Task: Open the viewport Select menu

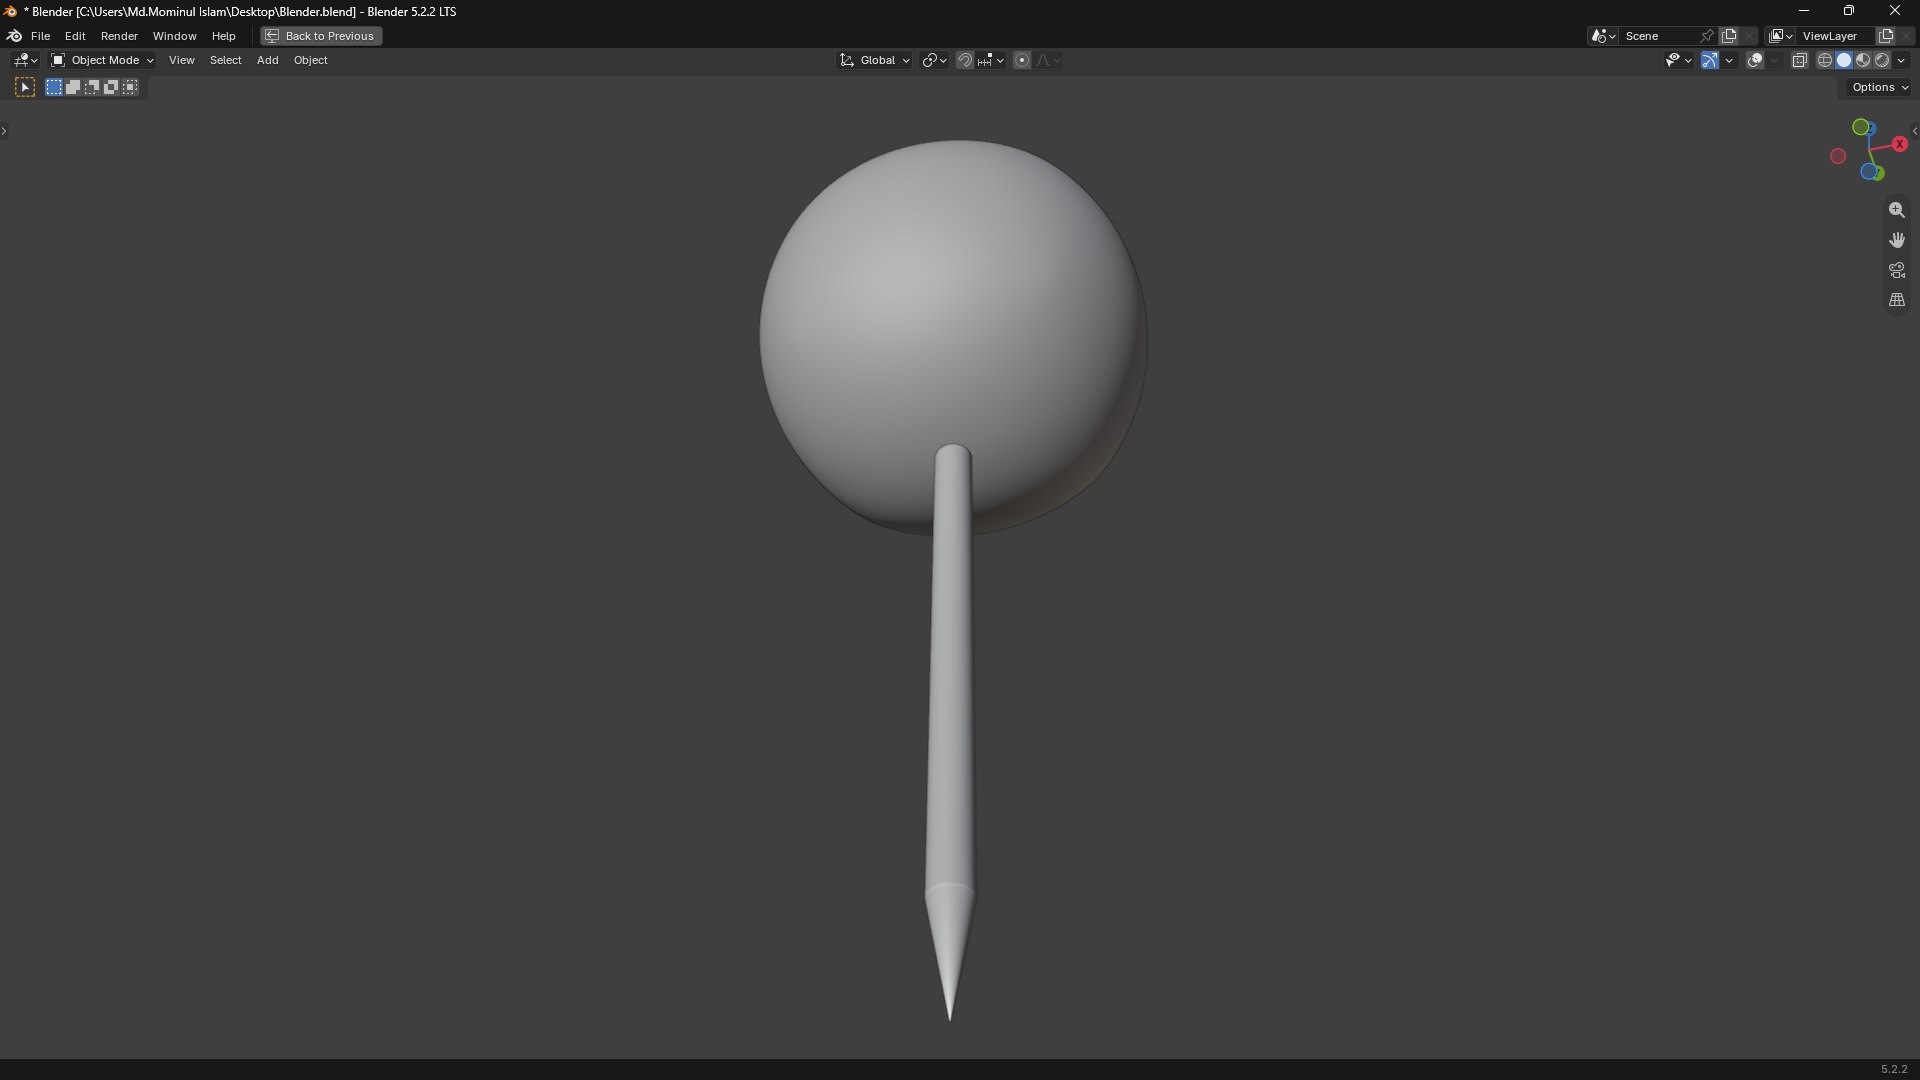Action: click(225, 60)
